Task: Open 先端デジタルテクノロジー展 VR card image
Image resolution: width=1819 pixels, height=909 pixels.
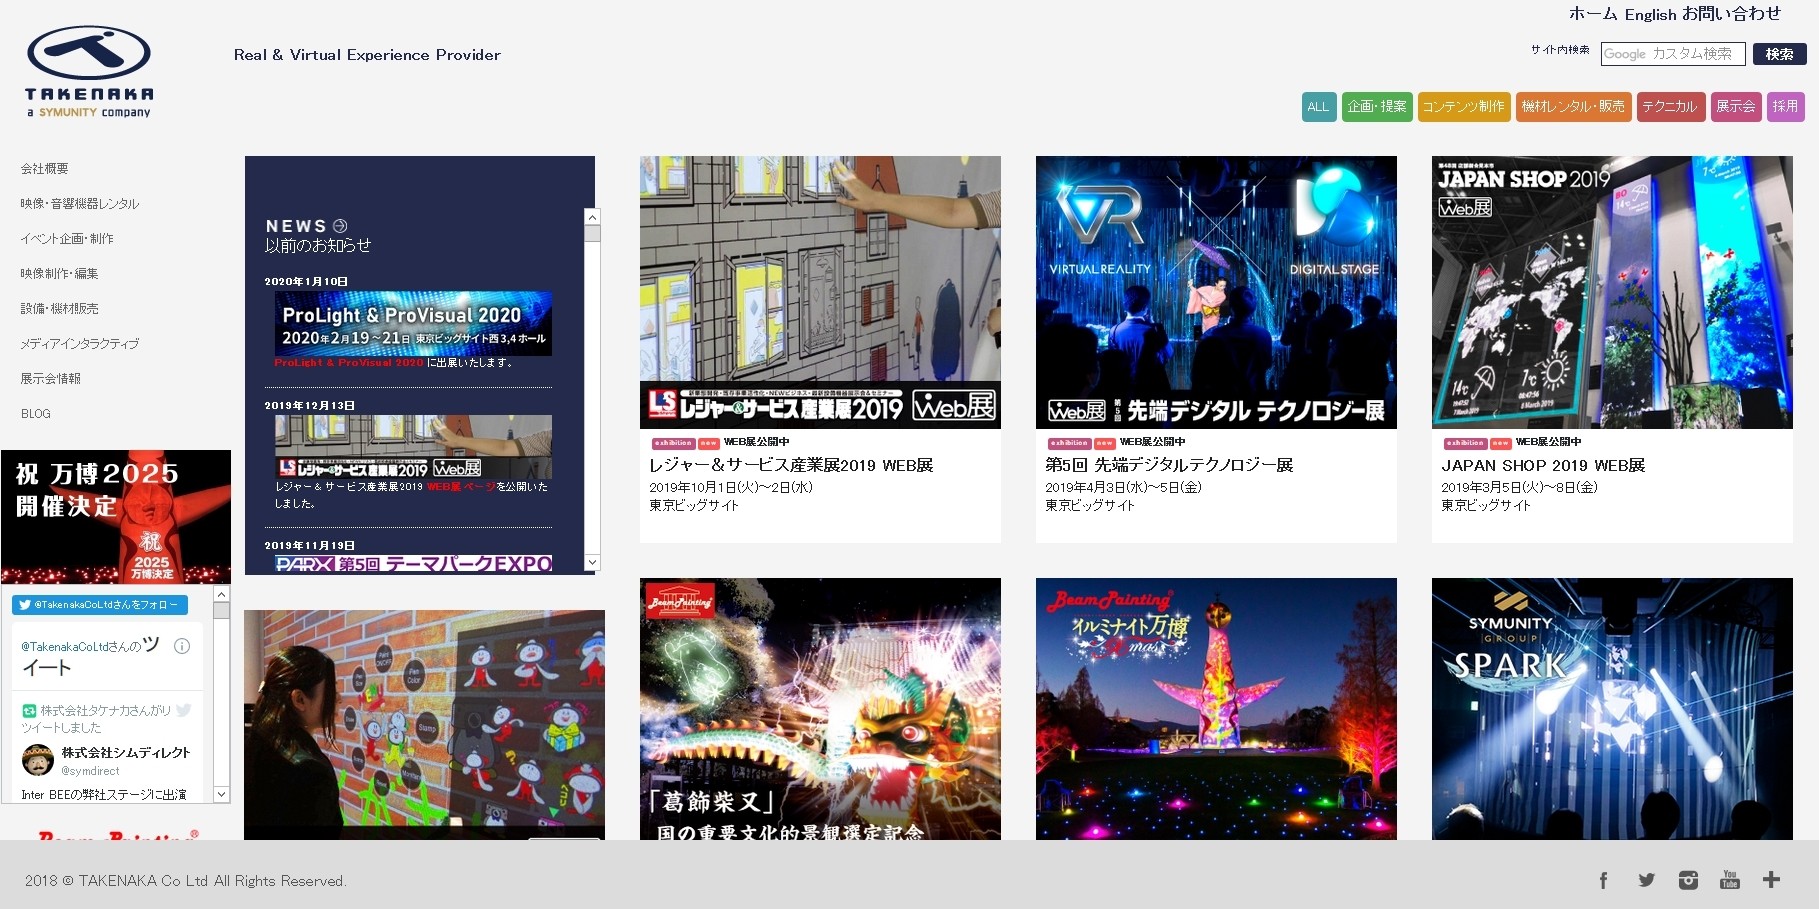Action: point(1216,292)
